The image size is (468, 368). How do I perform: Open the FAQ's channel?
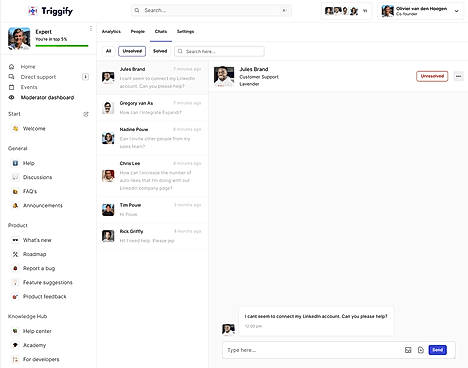[x=30, y=191]
